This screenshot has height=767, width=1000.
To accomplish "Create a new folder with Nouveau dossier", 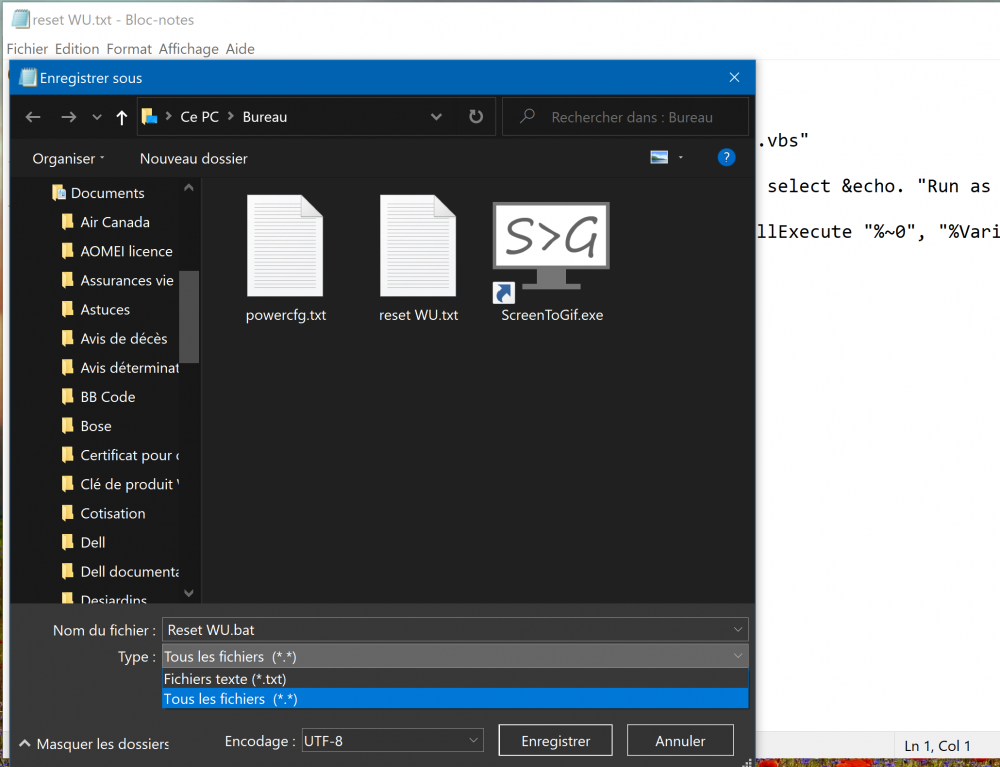I will pyautogui.click(x=193, y=159).
